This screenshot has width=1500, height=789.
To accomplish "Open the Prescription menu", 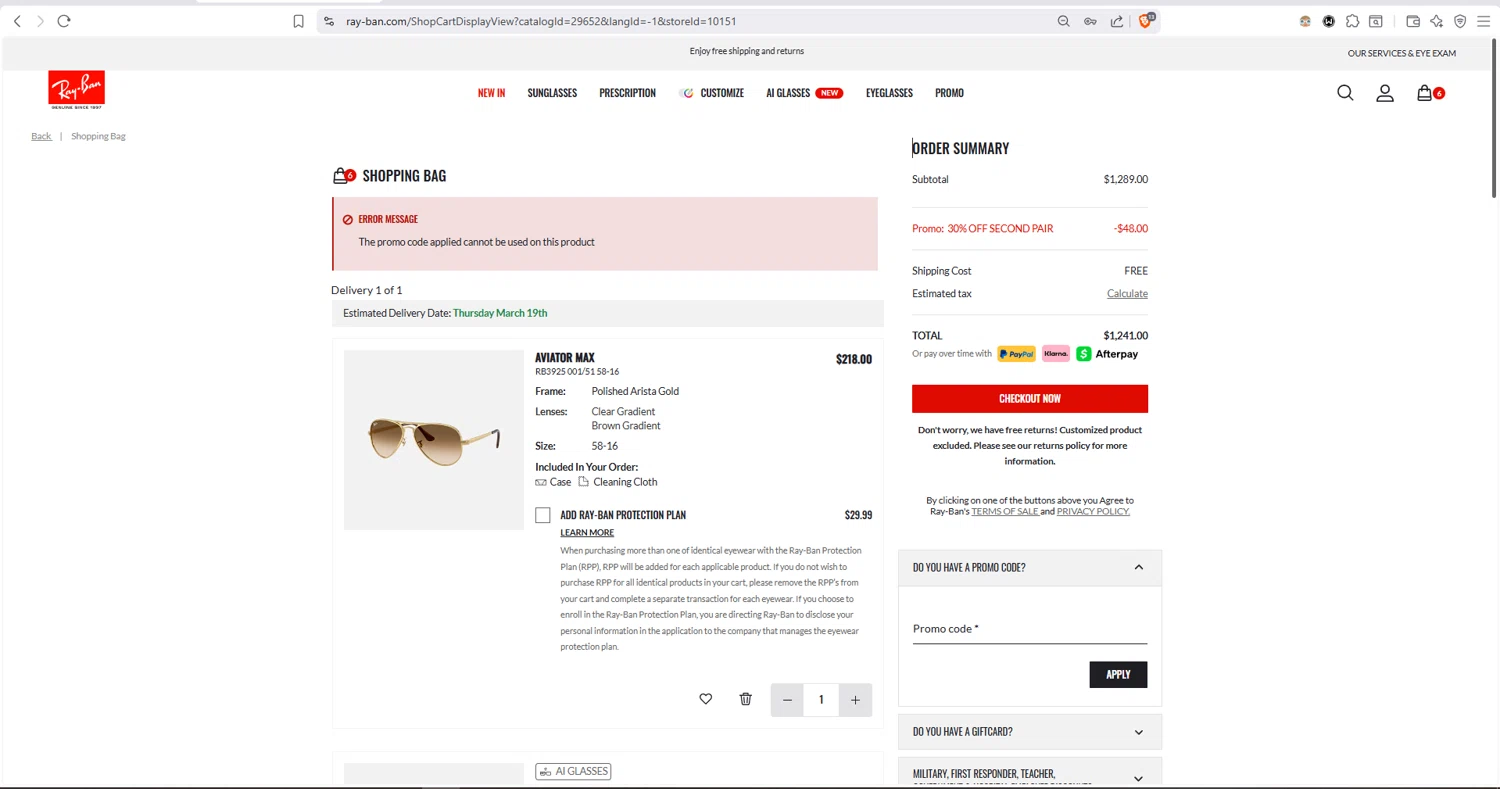I will tap(627, 93).
